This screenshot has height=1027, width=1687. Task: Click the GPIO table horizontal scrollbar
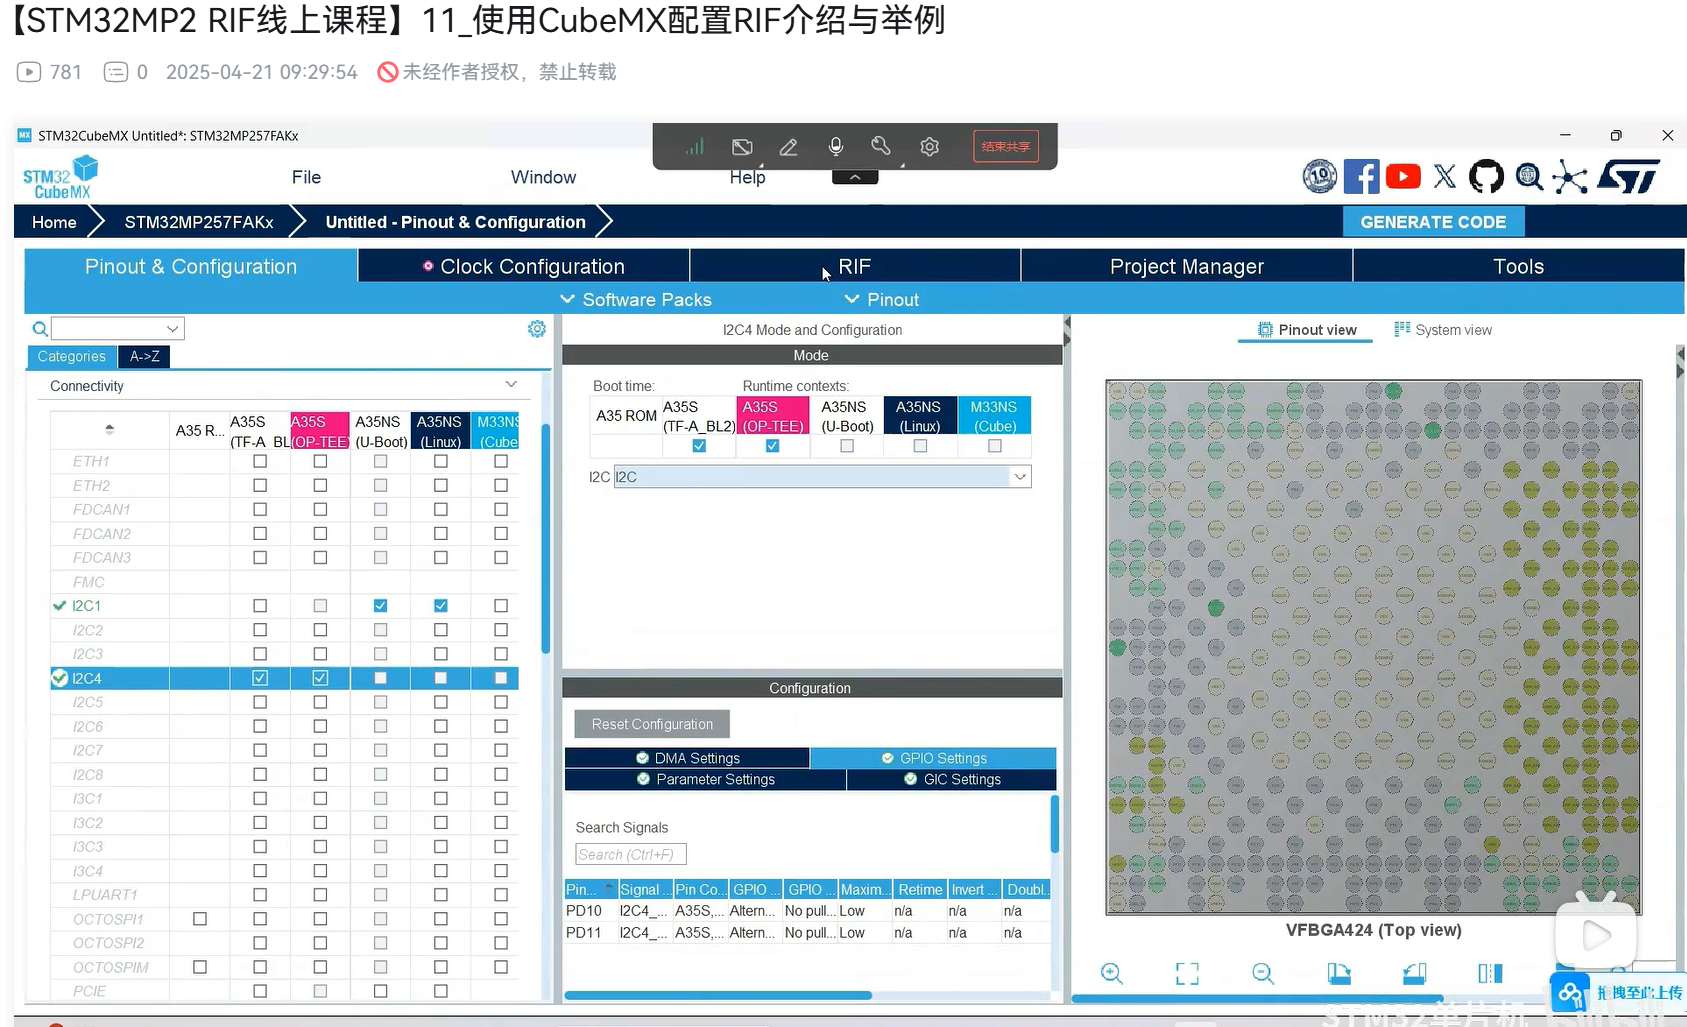718,995
